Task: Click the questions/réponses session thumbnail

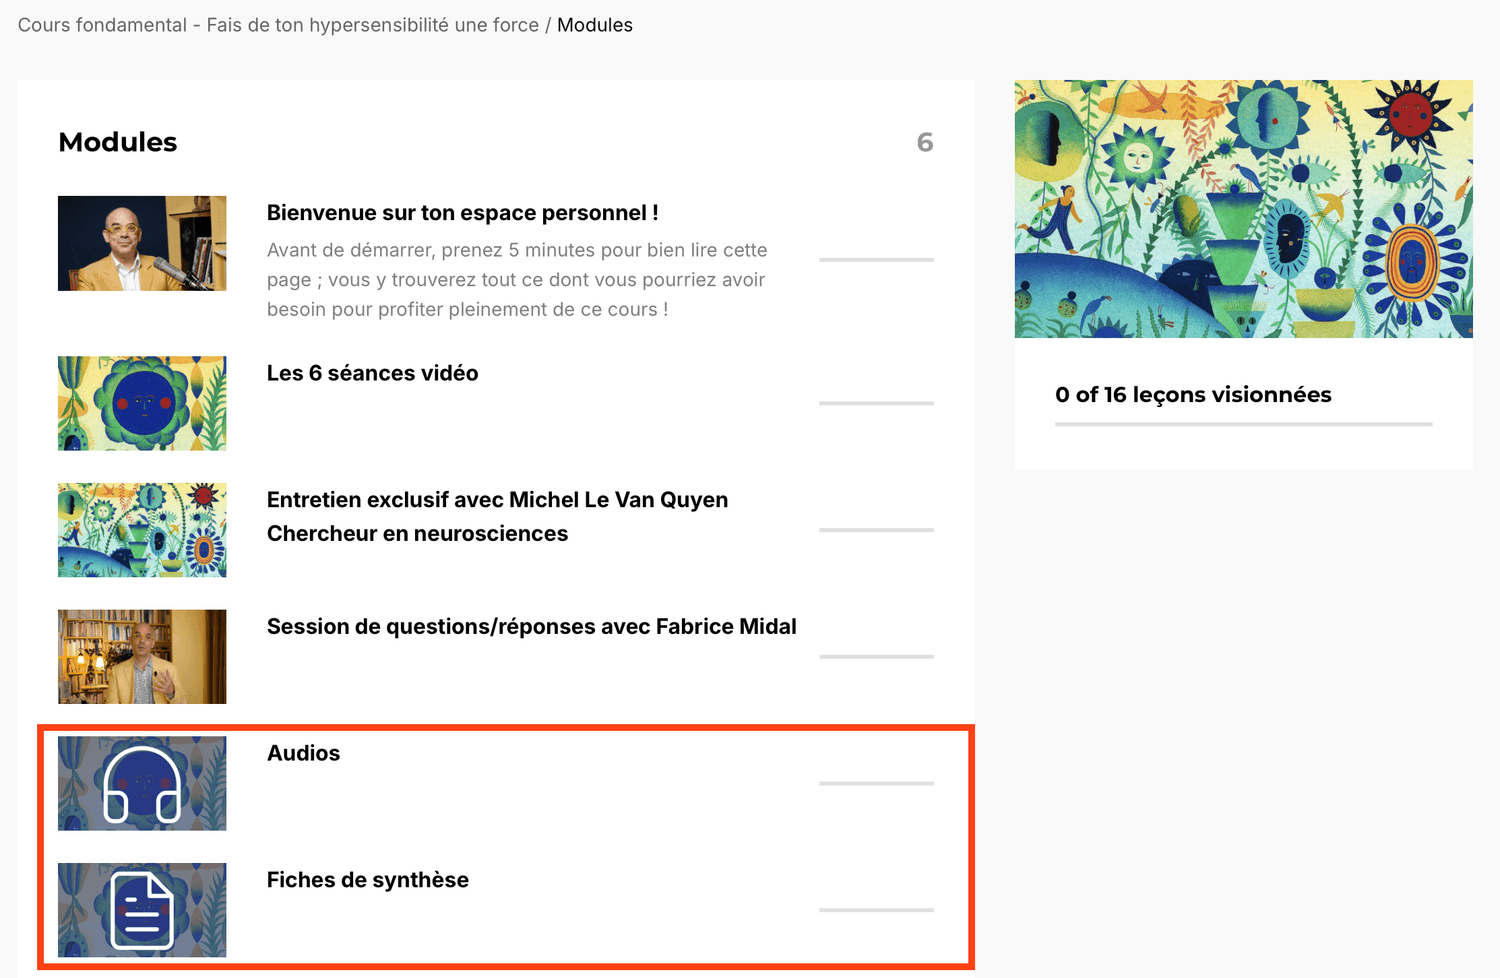Action: click(142, 657)
